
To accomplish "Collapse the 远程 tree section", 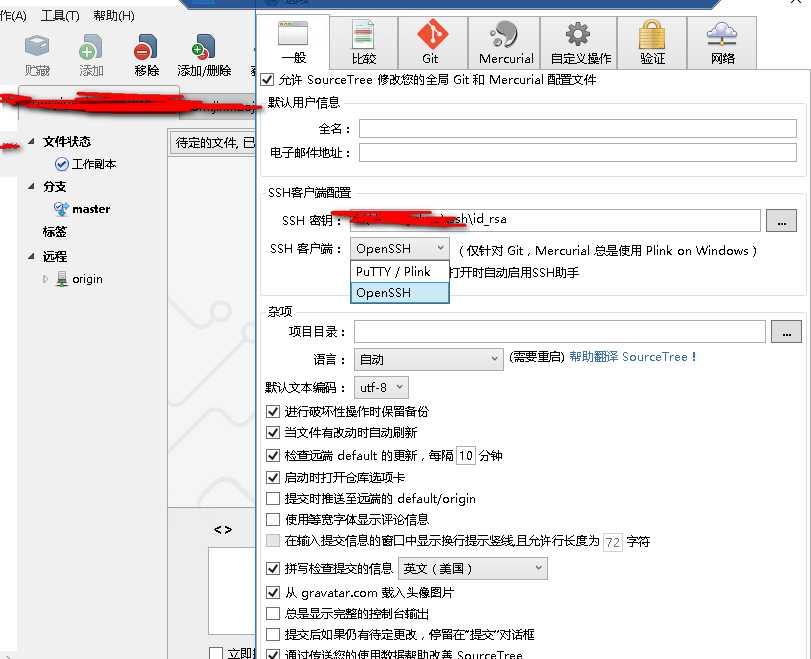I will point(31,256).
